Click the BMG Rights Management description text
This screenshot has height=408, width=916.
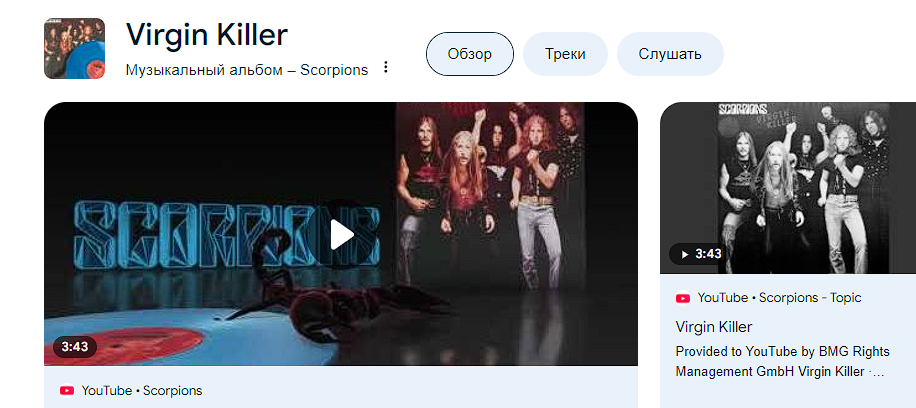pyautogui.click(x=782, y=361)
